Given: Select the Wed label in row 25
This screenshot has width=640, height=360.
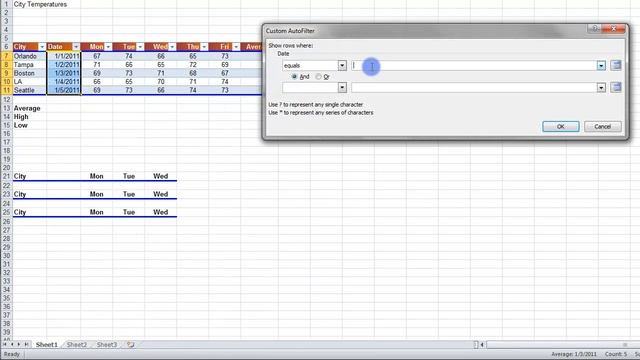Looking at the screenshot, I should (x=160, y=212).
